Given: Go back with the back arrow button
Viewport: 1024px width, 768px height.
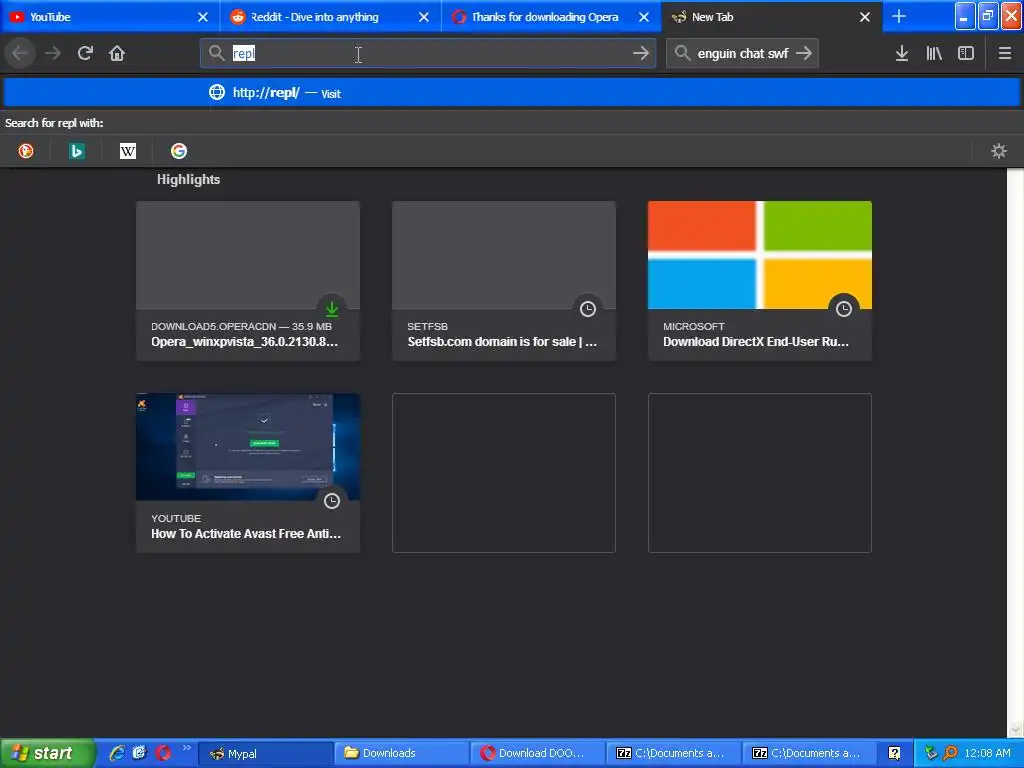Looking at the screenshot, I should pos(20,53).
